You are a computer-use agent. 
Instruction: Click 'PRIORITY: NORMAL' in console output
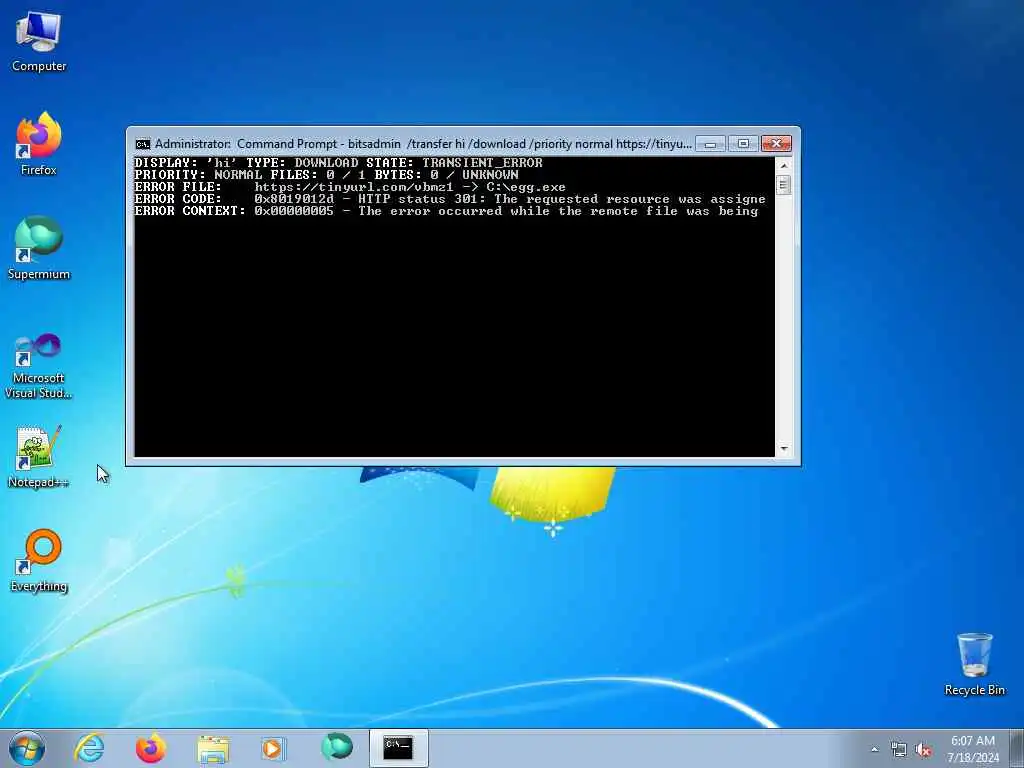click(x=198, y=175)
